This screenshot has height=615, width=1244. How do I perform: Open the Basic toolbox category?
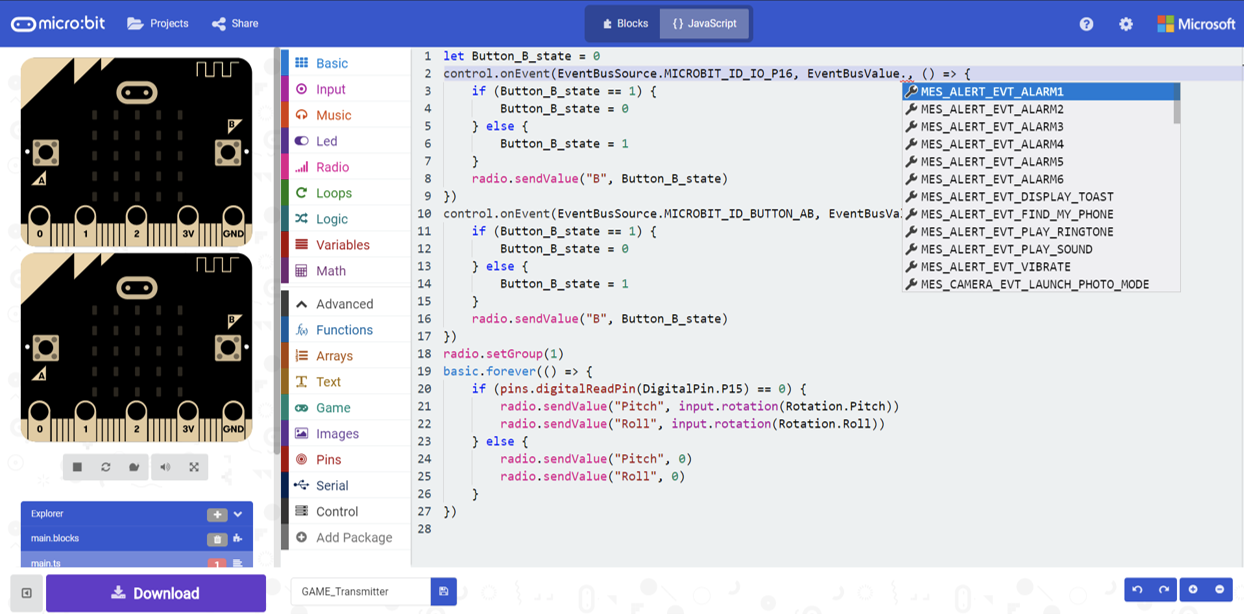(x=346, y=63)
